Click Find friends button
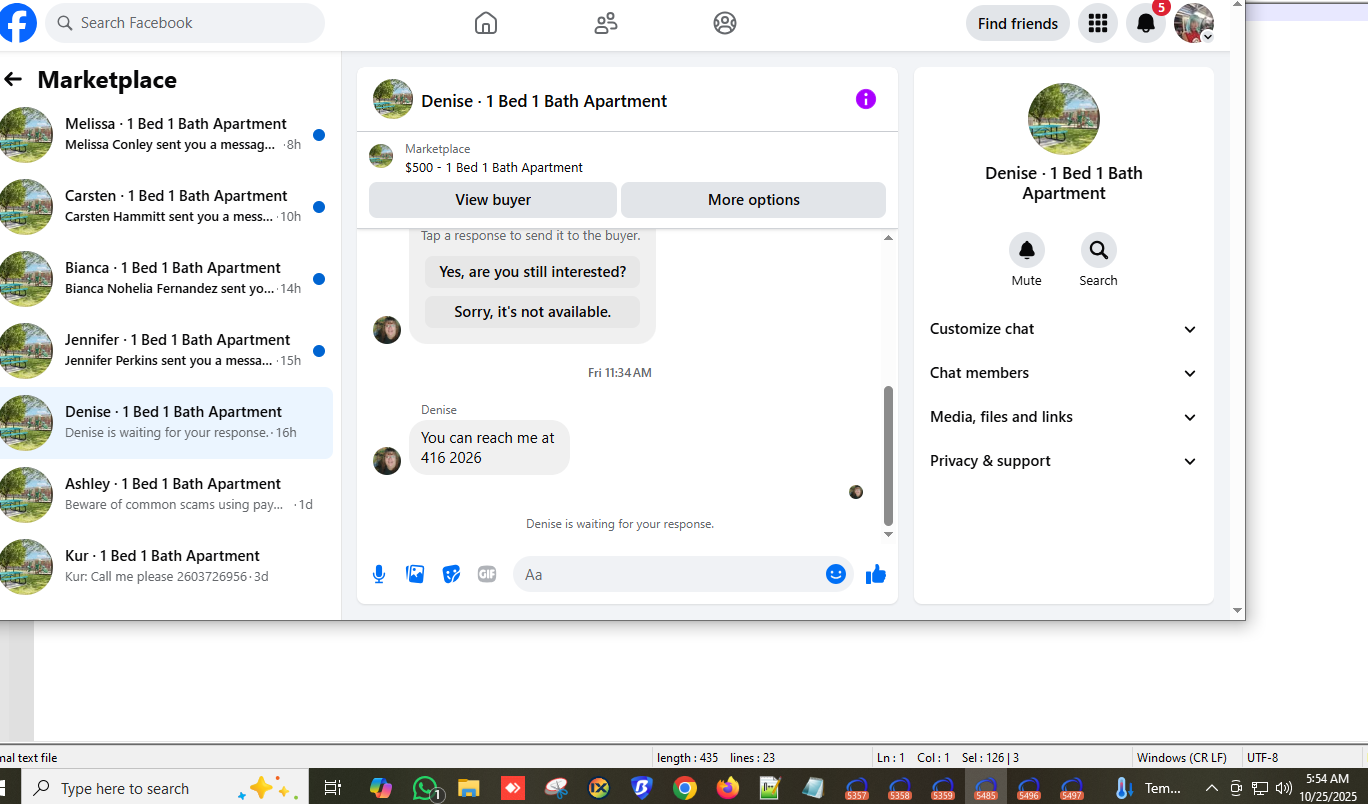1368x804 pixels. point(1018,23)
